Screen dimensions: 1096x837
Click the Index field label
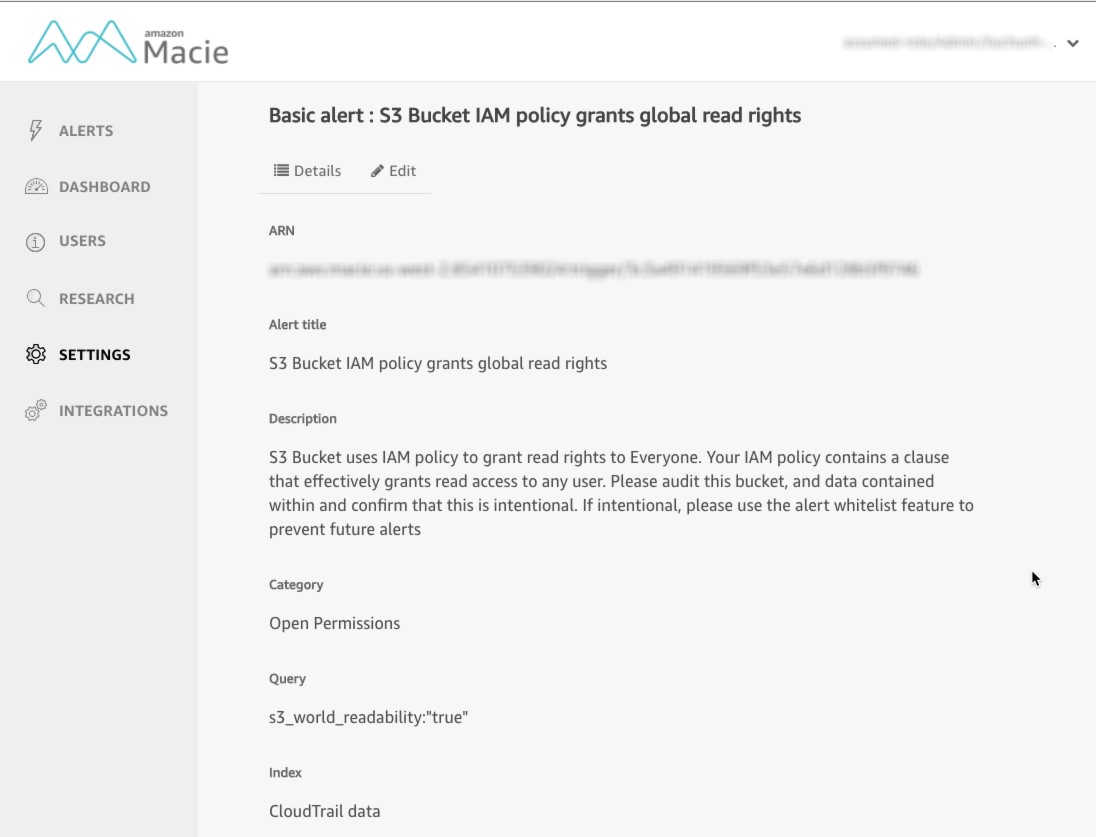[285, 773]
